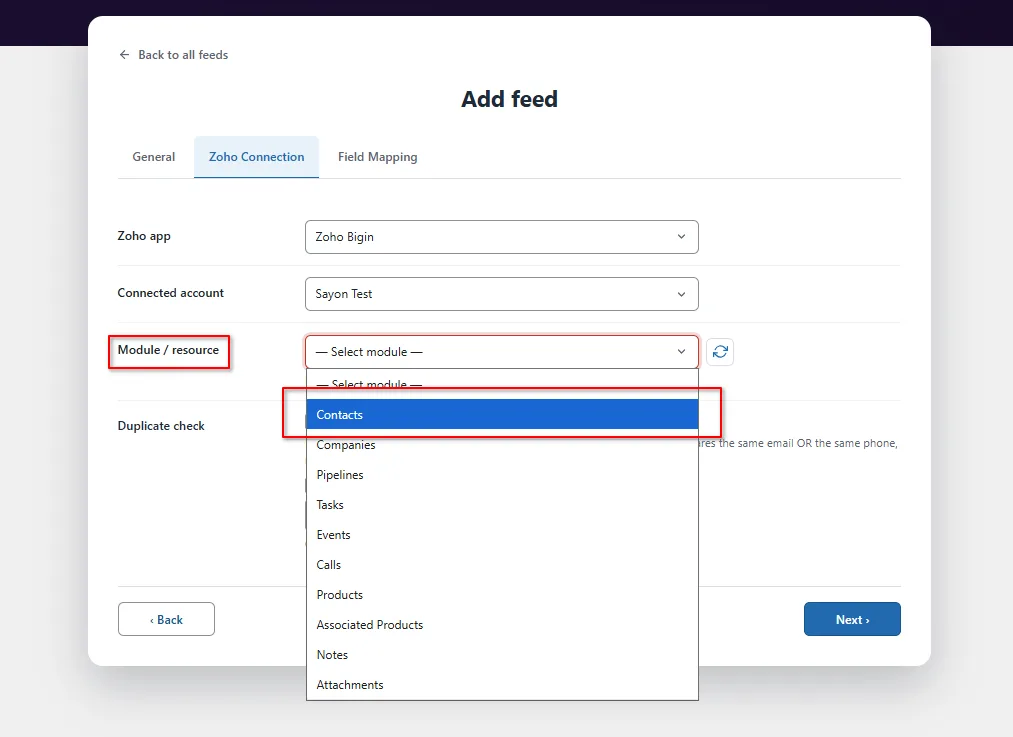Pick Pipelines in the module list

[503, 475]
